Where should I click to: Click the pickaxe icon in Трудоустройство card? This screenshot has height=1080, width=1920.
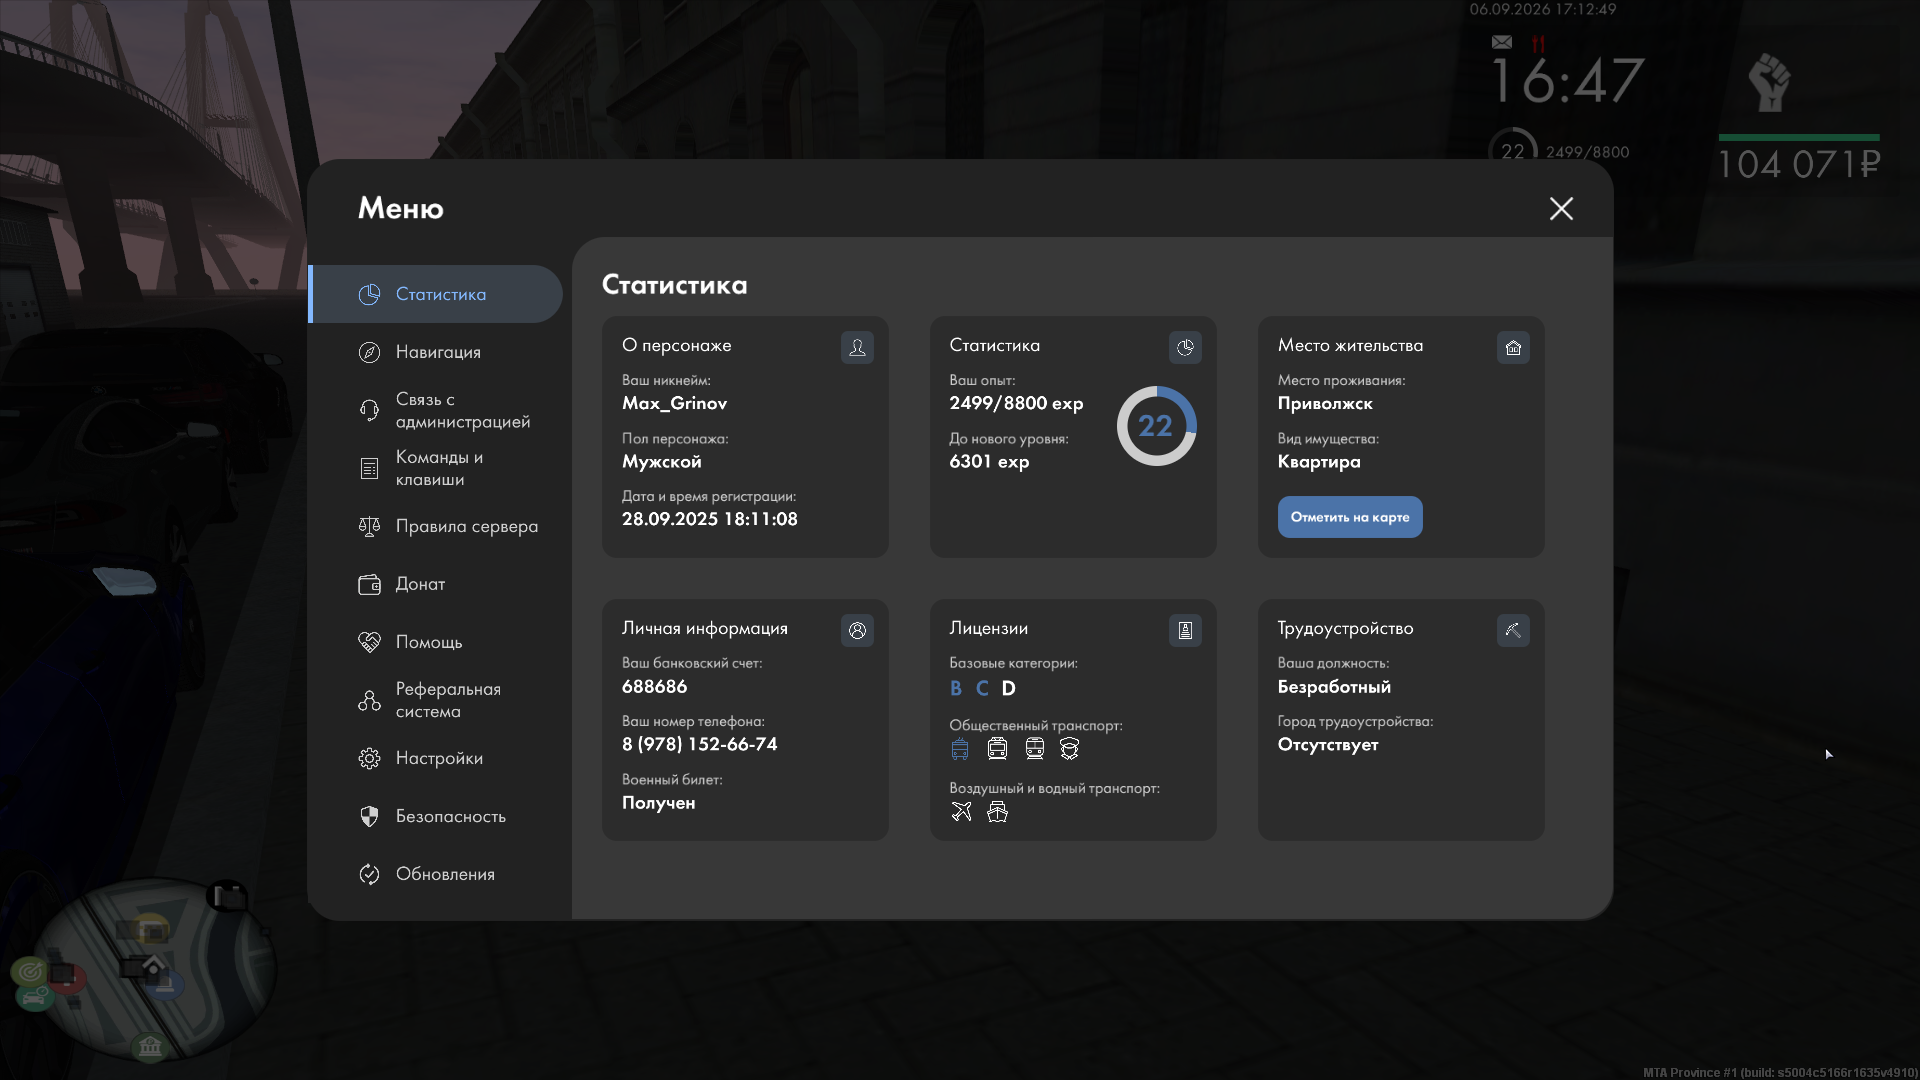tap(1513, 630)
